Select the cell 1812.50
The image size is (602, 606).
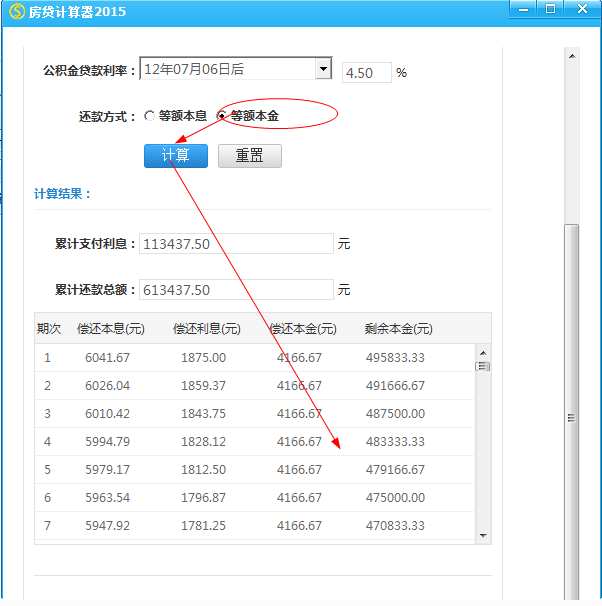(x=204, y=470)
